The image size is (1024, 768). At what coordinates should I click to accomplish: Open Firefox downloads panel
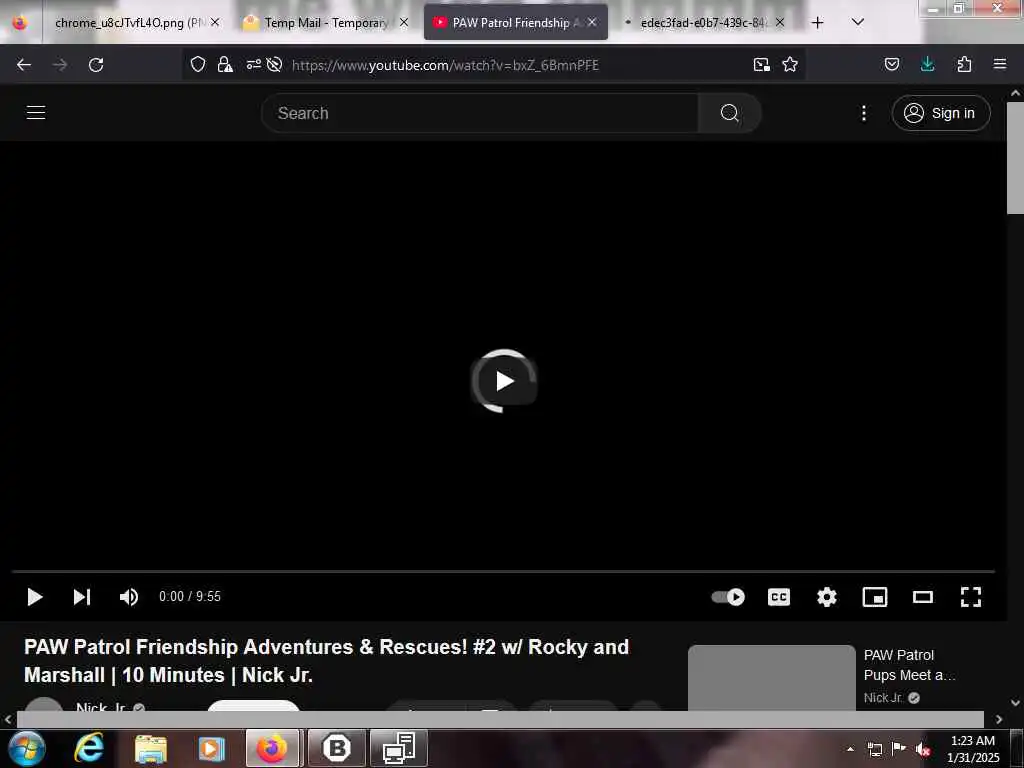click(927, 64)
